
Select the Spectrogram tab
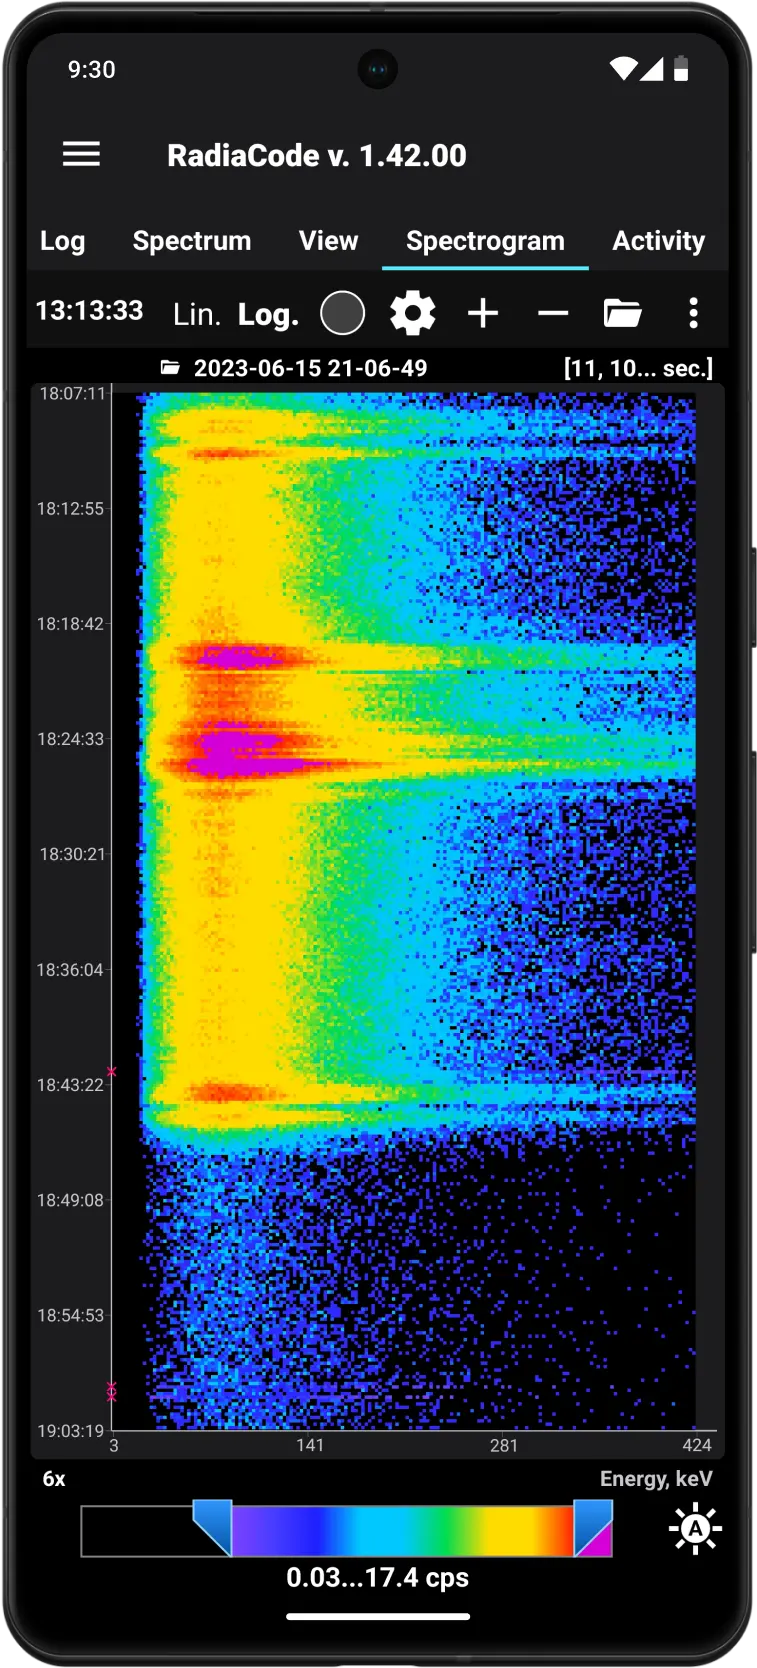485,241
